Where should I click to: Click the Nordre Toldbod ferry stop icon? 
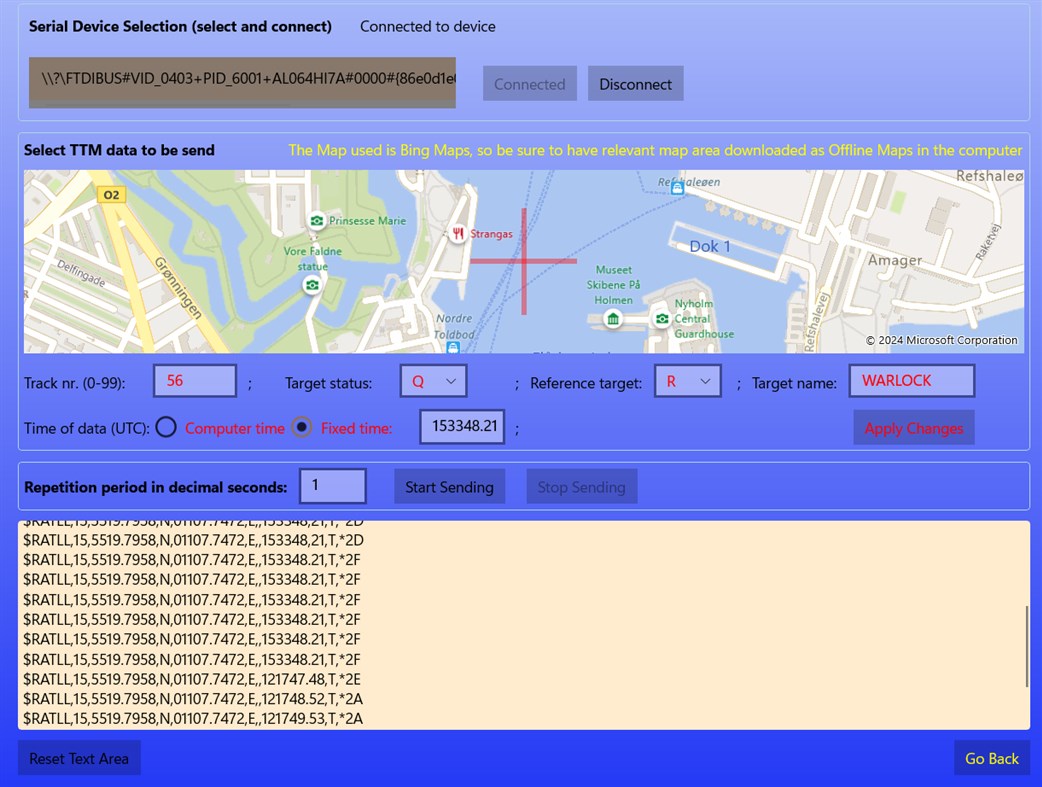453,348
